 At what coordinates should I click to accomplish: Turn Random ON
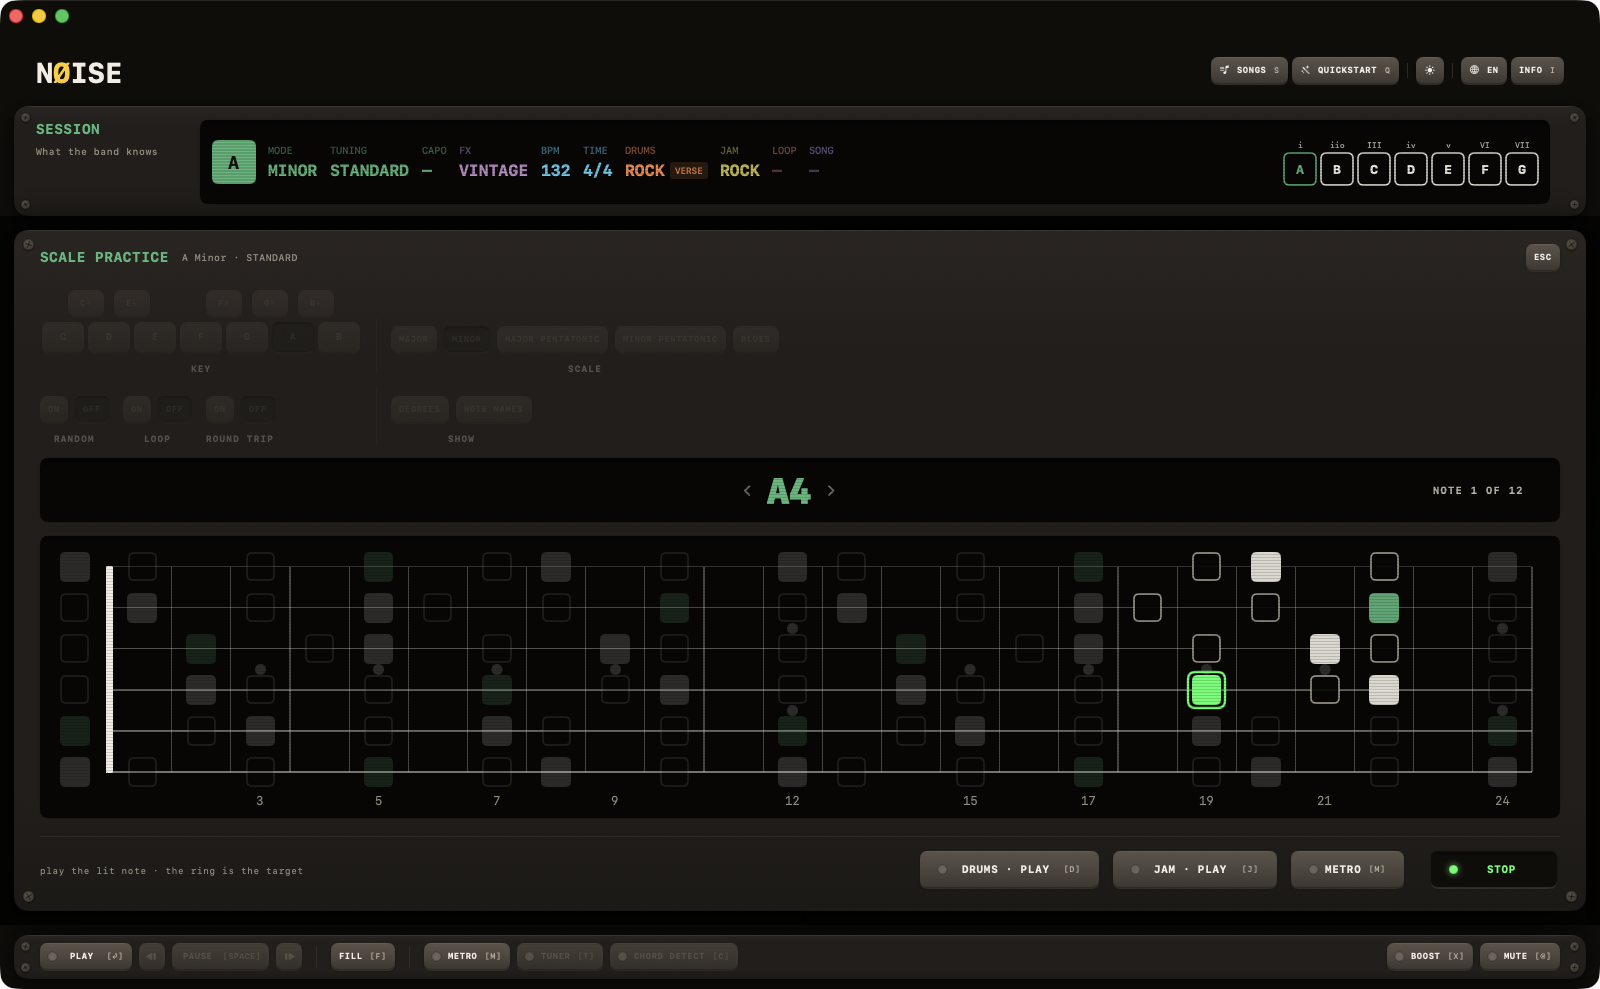pos(54,409)
